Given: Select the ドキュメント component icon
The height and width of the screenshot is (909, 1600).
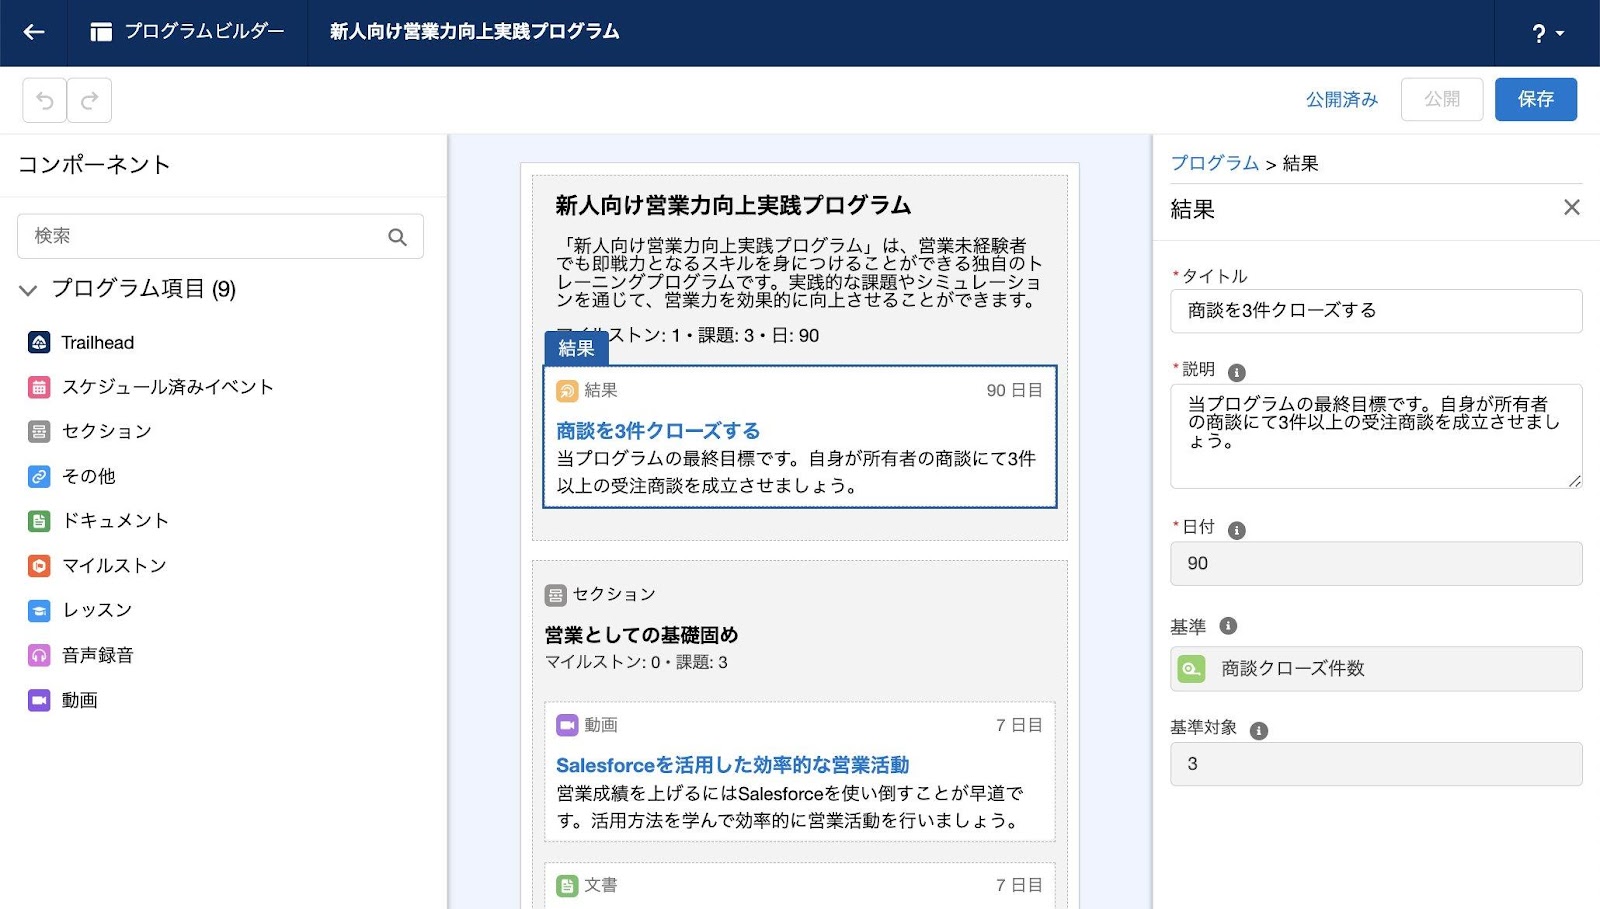Looking at the screenshot, I should (39, 521).
